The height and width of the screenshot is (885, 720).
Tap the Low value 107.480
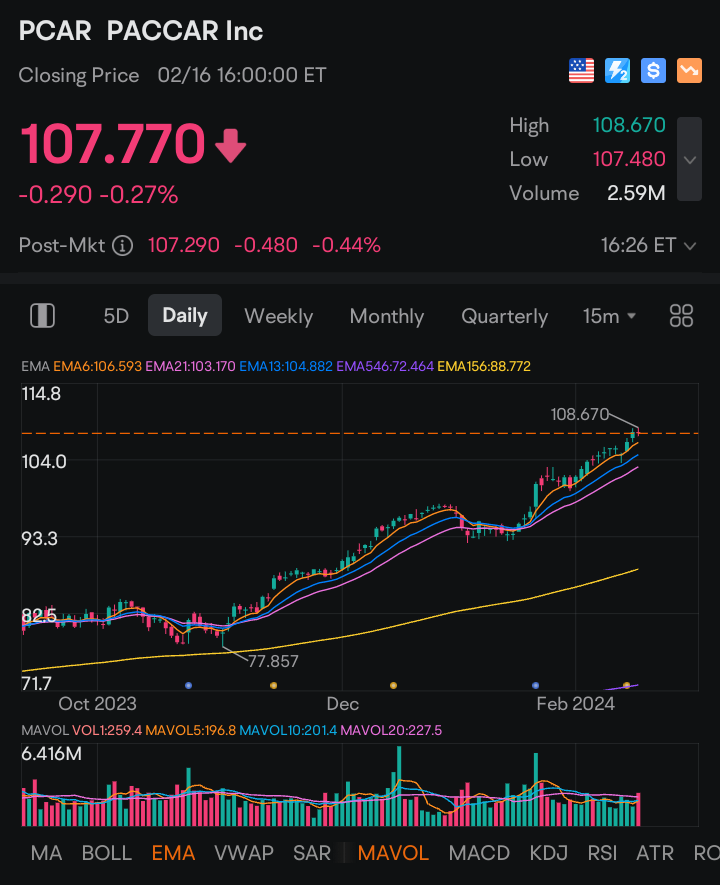pyautogui.click(x=629, y=160)
